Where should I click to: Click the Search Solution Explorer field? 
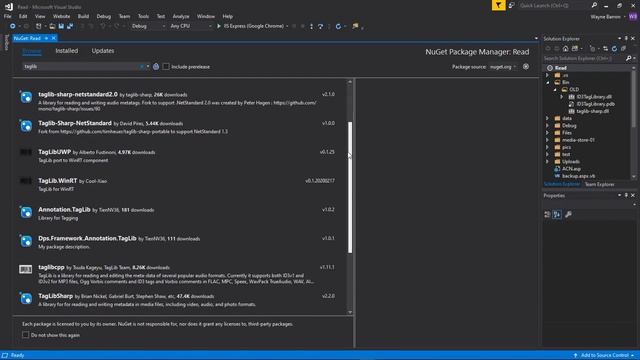pyautogui.click(x=584, y=58)
